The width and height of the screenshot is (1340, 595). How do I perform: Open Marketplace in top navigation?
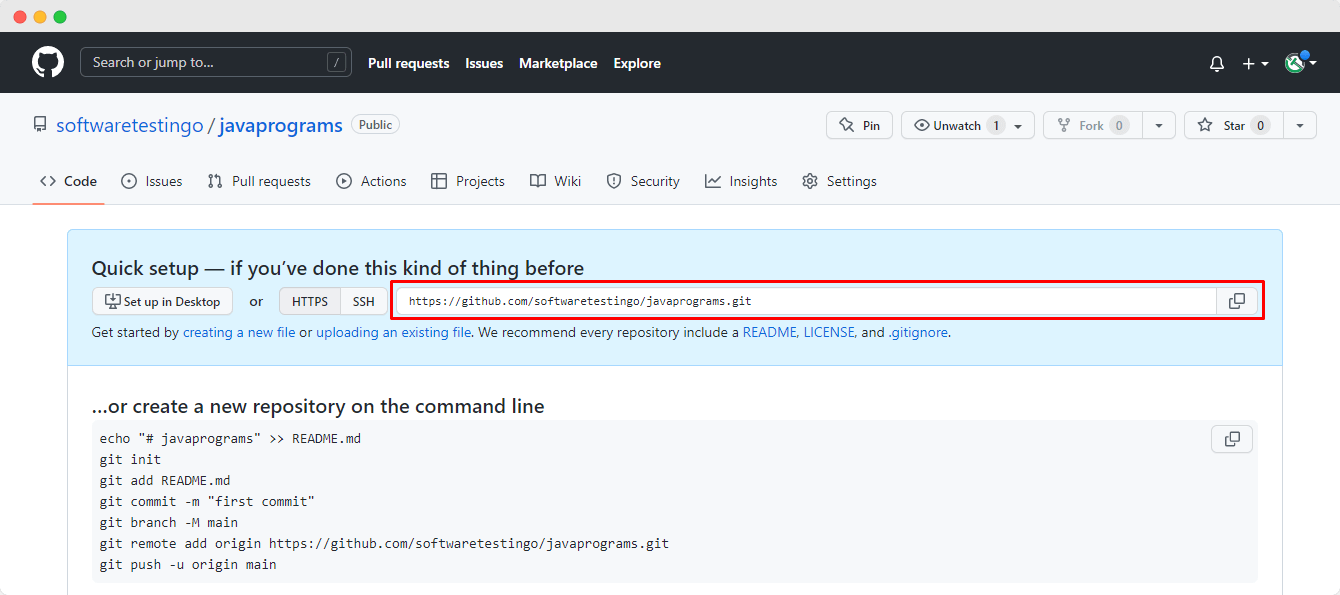[x=558, y=63]
